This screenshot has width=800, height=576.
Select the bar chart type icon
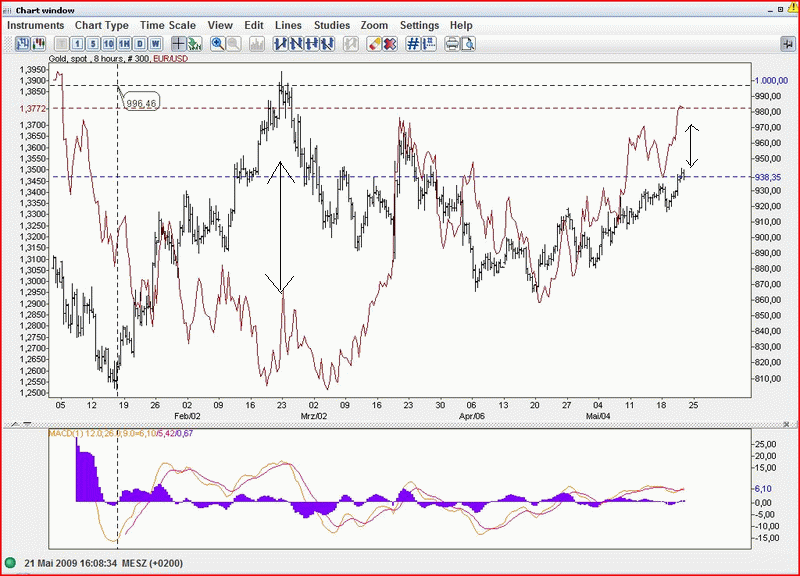(x=22, y=44)
